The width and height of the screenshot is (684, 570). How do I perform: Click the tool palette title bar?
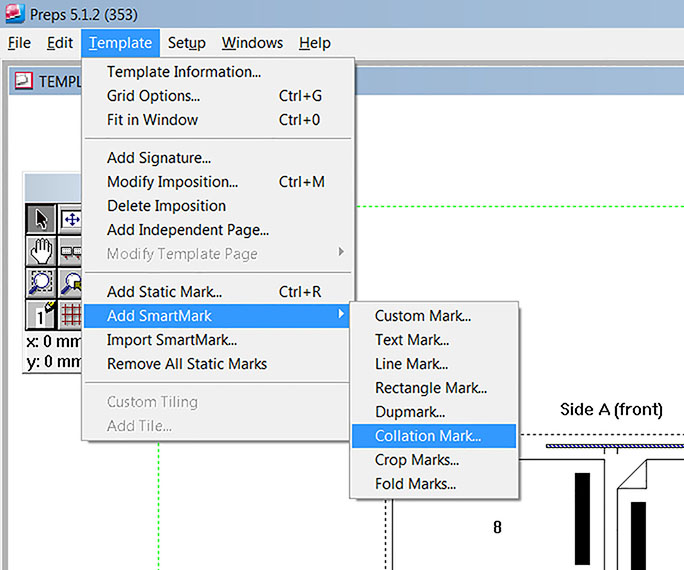[x=53, y=187]
